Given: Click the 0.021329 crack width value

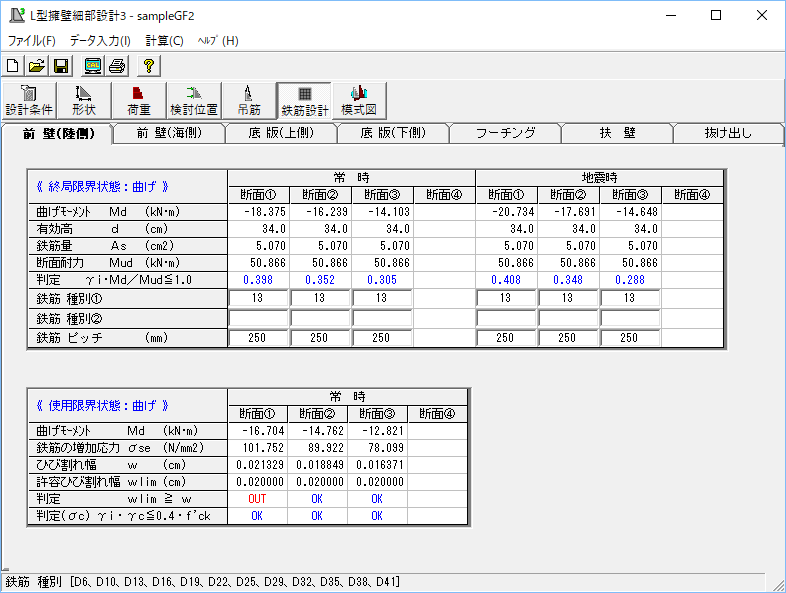Looking at the screenshot, I should [260, 465].
